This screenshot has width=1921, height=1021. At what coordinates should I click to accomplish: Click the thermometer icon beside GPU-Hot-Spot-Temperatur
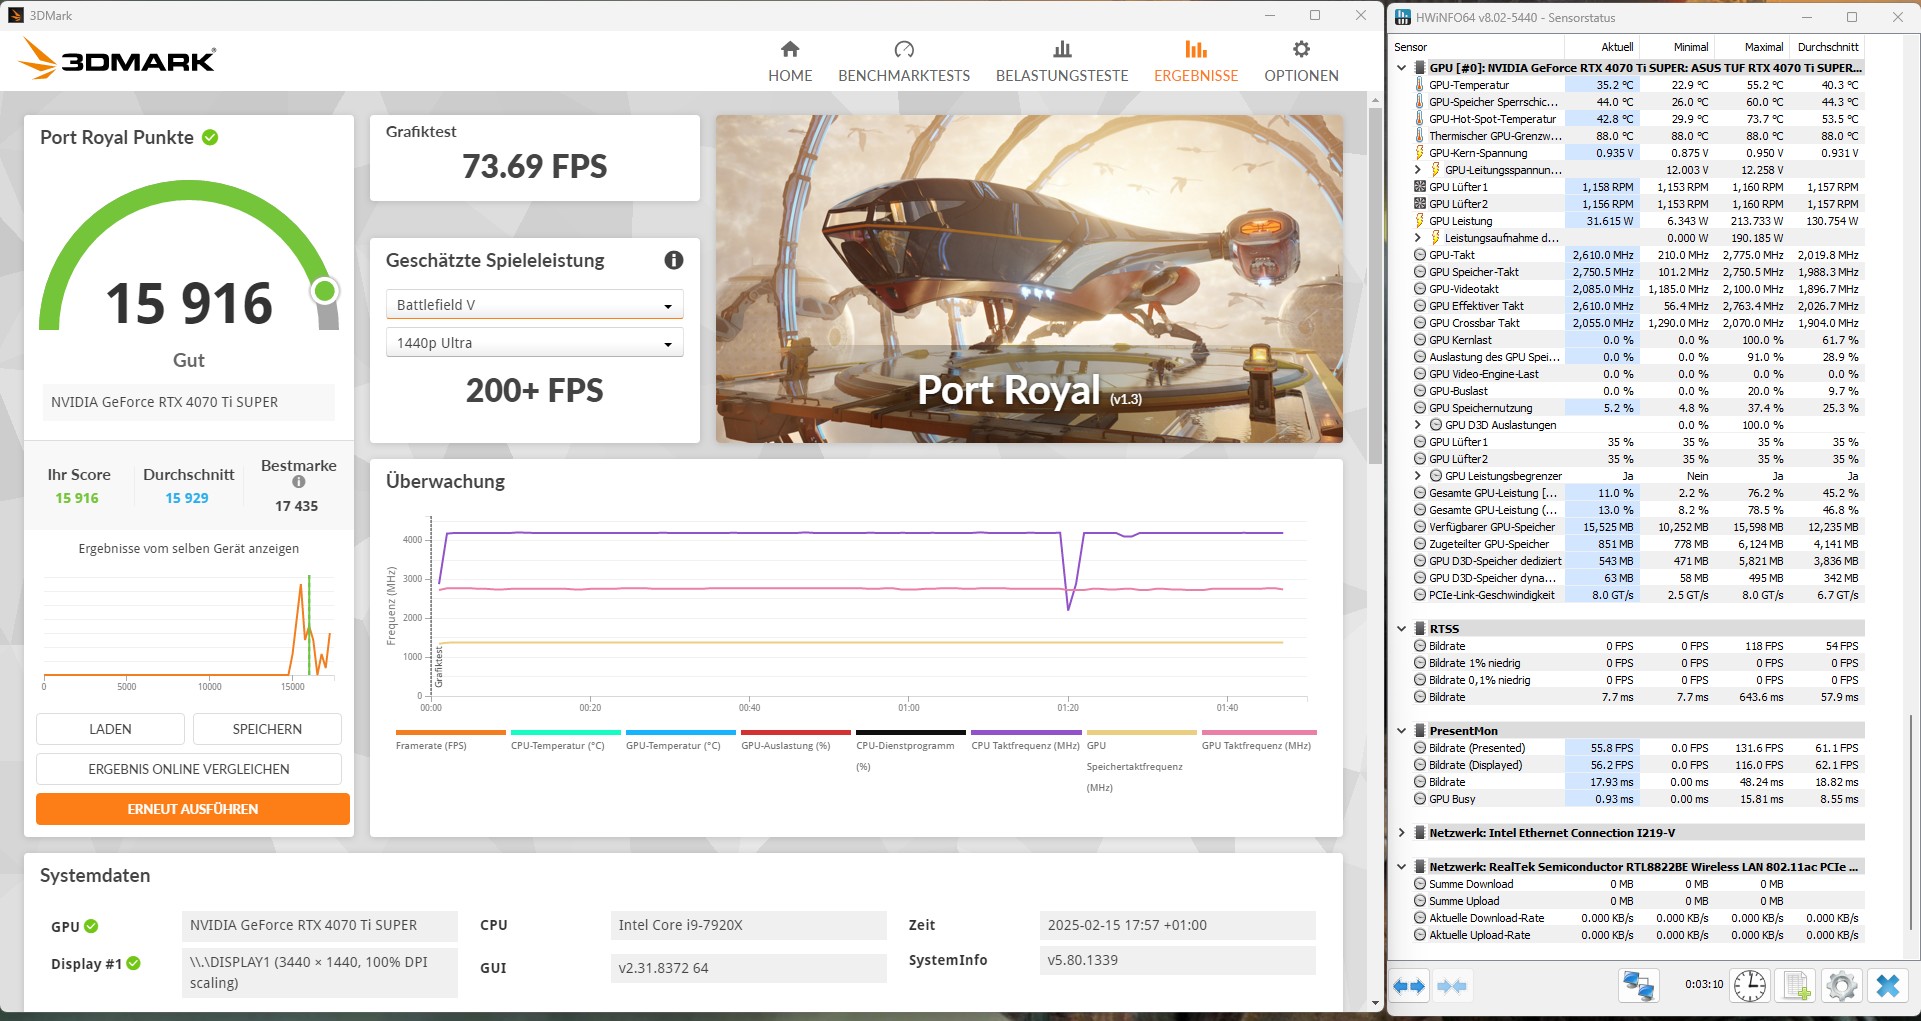click(1419, 119)
